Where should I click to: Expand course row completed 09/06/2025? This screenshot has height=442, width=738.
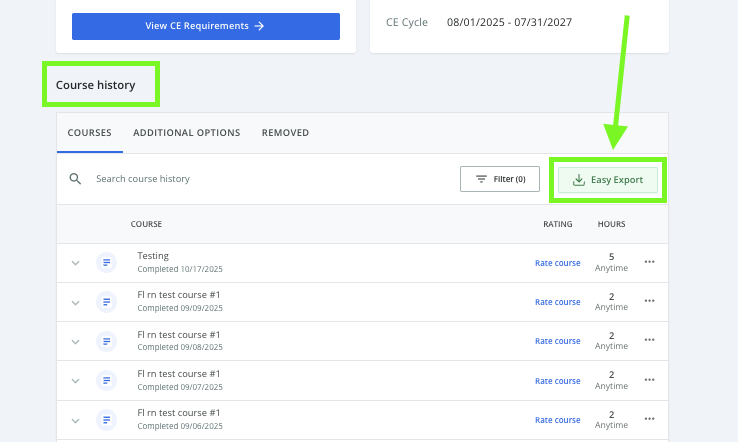coord(75,419)
